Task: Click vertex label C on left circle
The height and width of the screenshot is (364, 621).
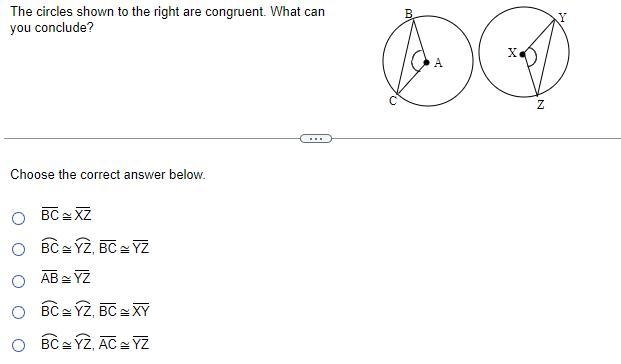Action: (x=393, y=101)
